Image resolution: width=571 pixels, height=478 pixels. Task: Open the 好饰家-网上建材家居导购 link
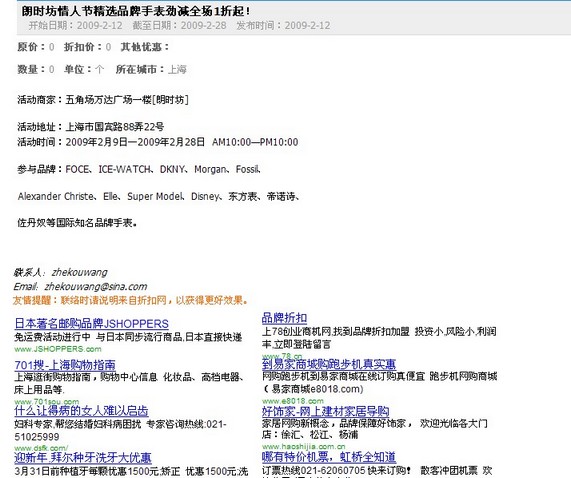coord(326,411)
